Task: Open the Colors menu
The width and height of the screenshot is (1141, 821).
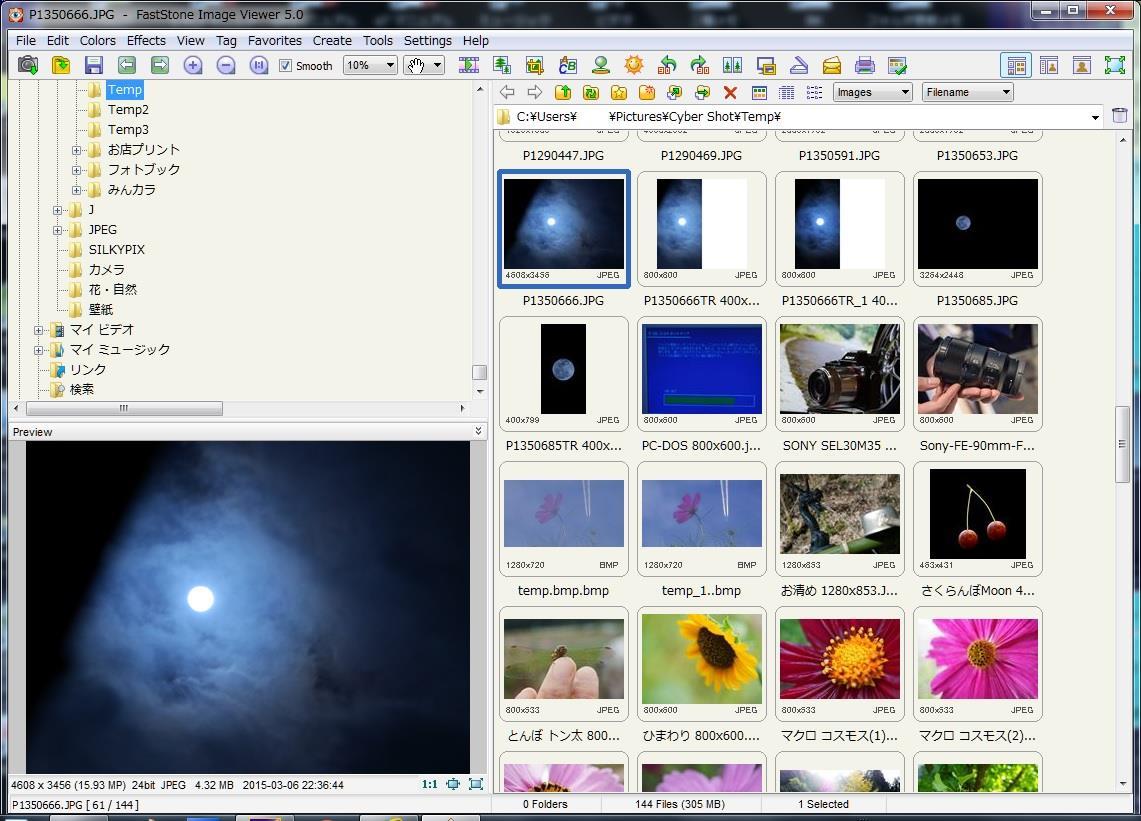Action: tap(98, 41)
